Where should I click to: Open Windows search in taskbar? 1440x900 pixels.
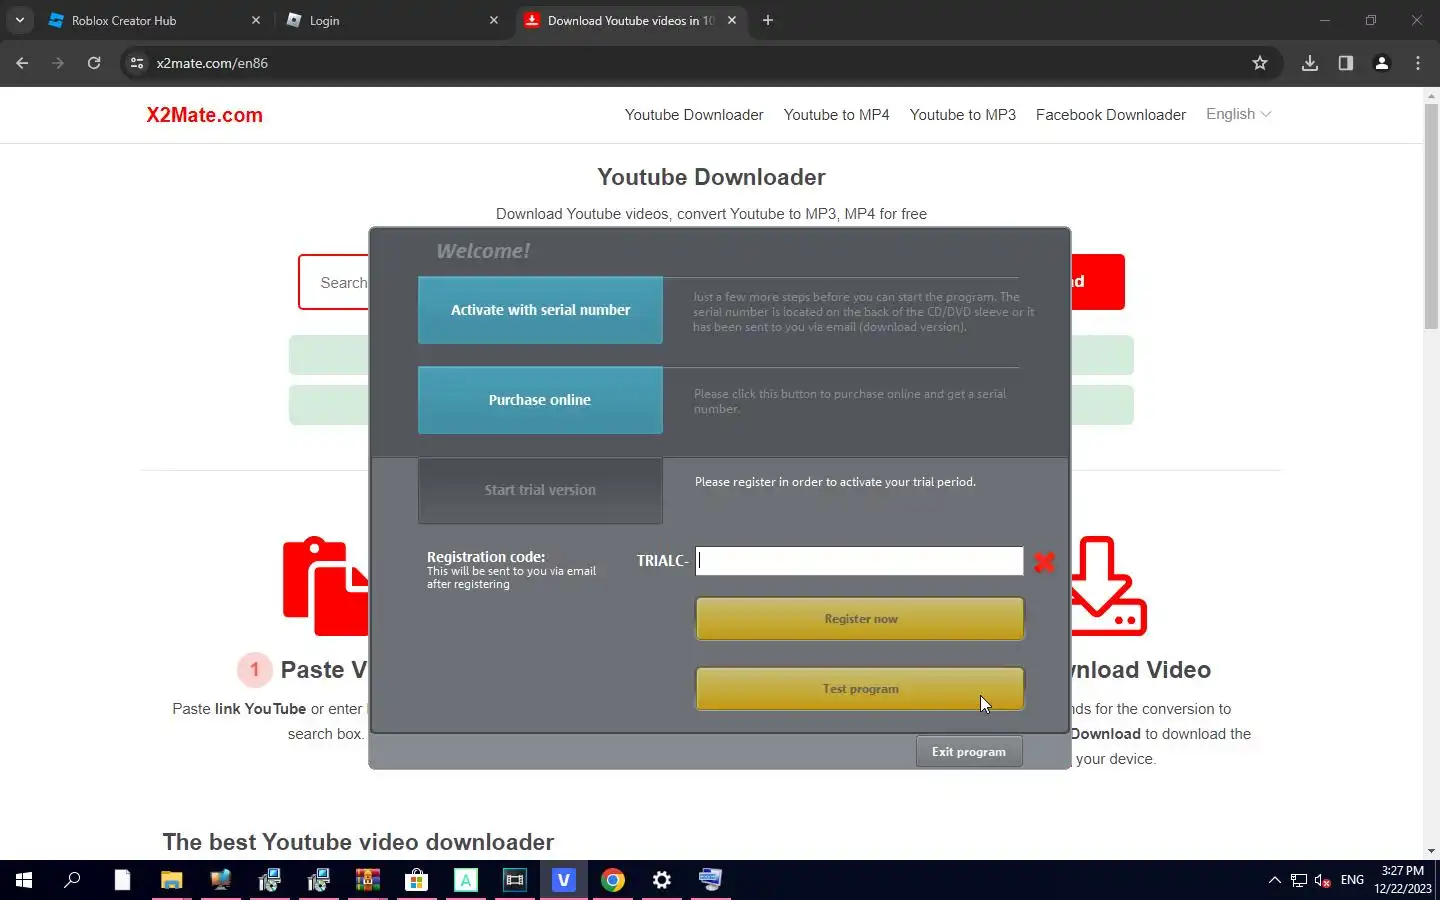click(x=72, y=880)
